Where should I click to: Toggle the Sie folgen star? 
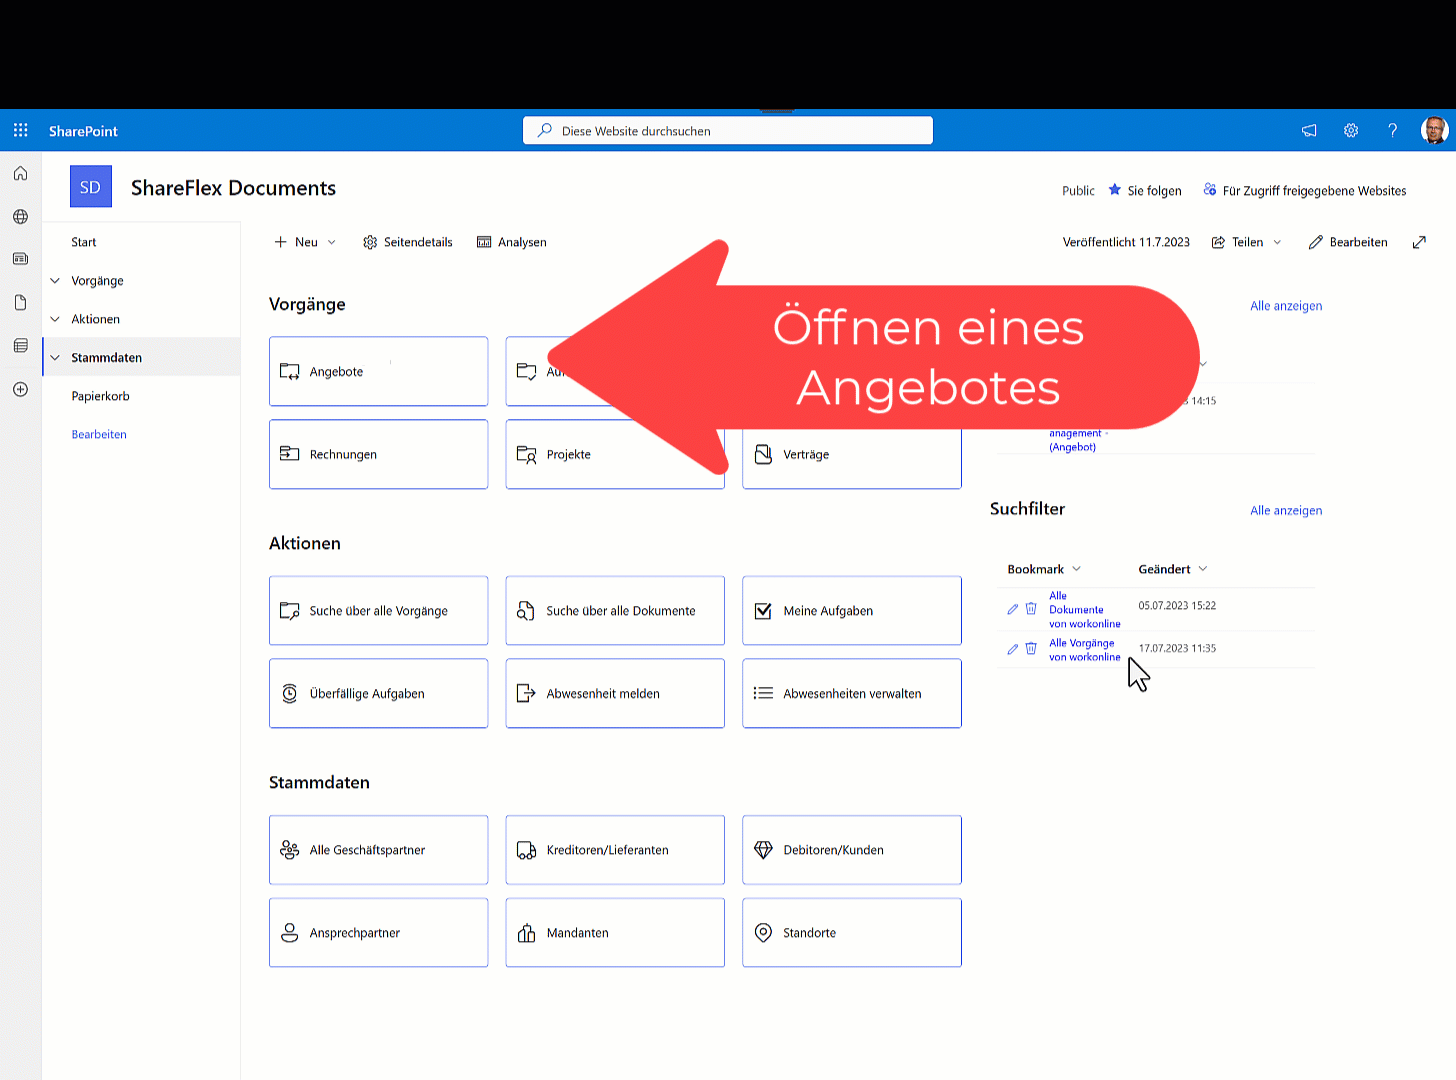coord(1115,190)
